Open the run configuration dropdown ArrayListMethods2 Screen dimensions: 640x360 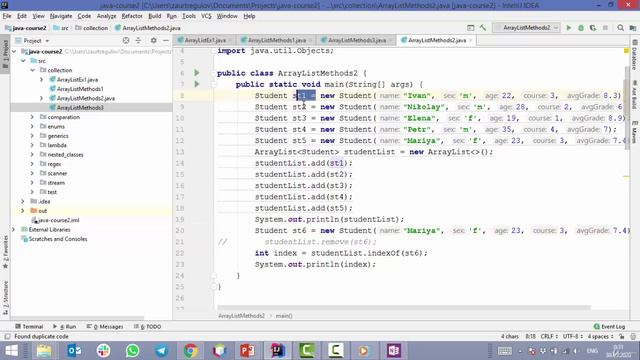[x=526, y=28]
